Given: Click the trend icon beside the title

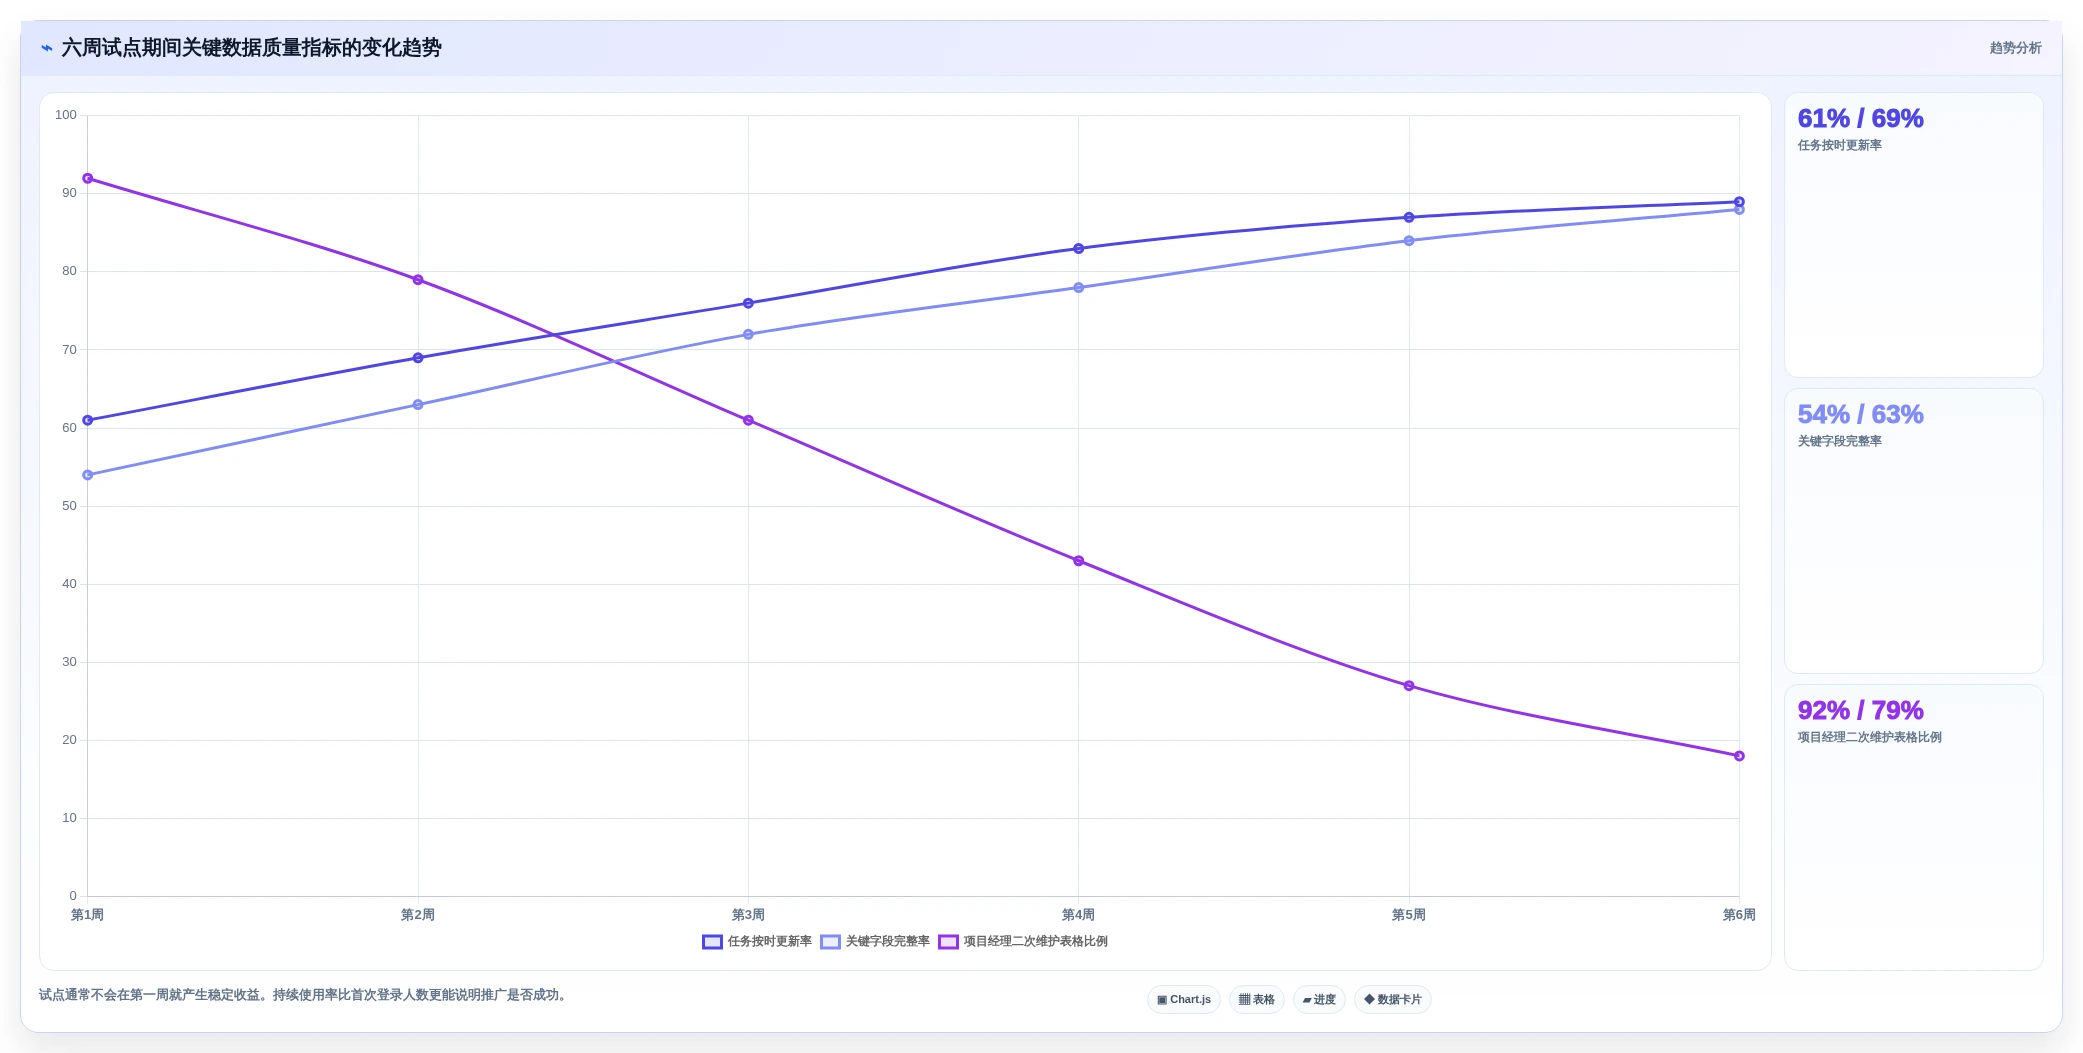Looking at the screenshot, I should pyautogui.click(x=47, y=48).
